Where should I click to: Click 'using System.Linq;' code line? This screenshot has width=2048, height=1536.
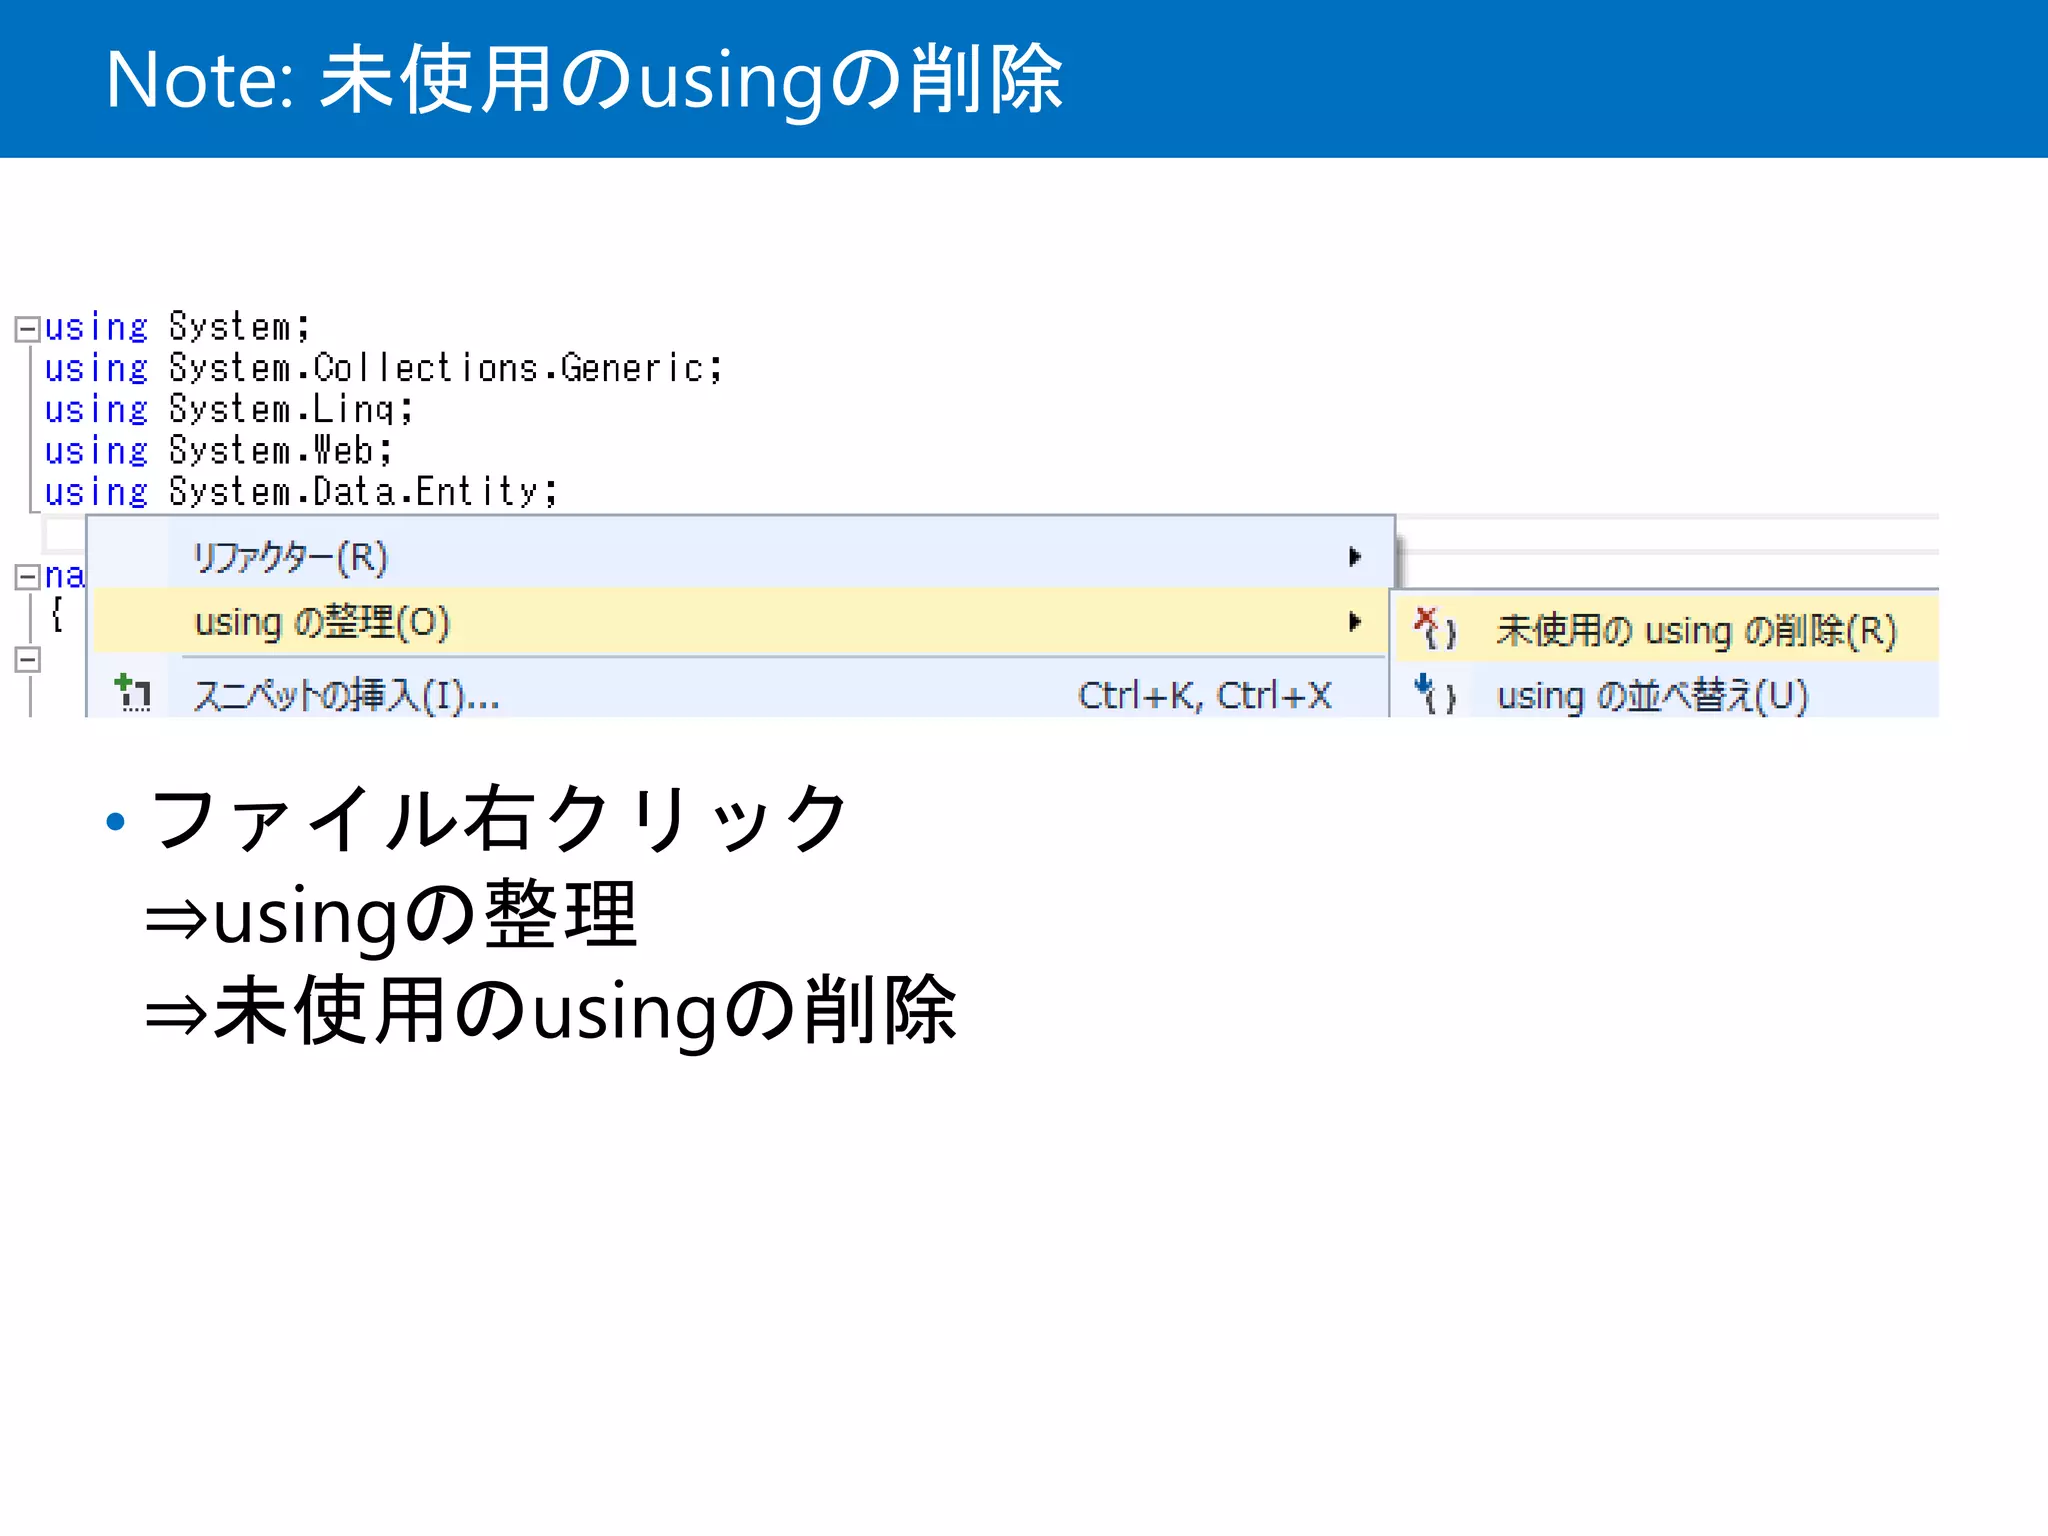(x=229, y=410)
